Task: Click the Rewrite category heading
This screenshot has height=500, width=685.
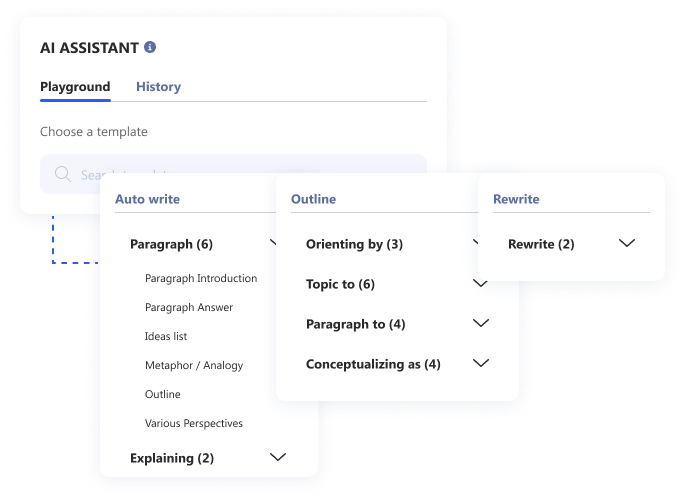Action: coord(516,199)
